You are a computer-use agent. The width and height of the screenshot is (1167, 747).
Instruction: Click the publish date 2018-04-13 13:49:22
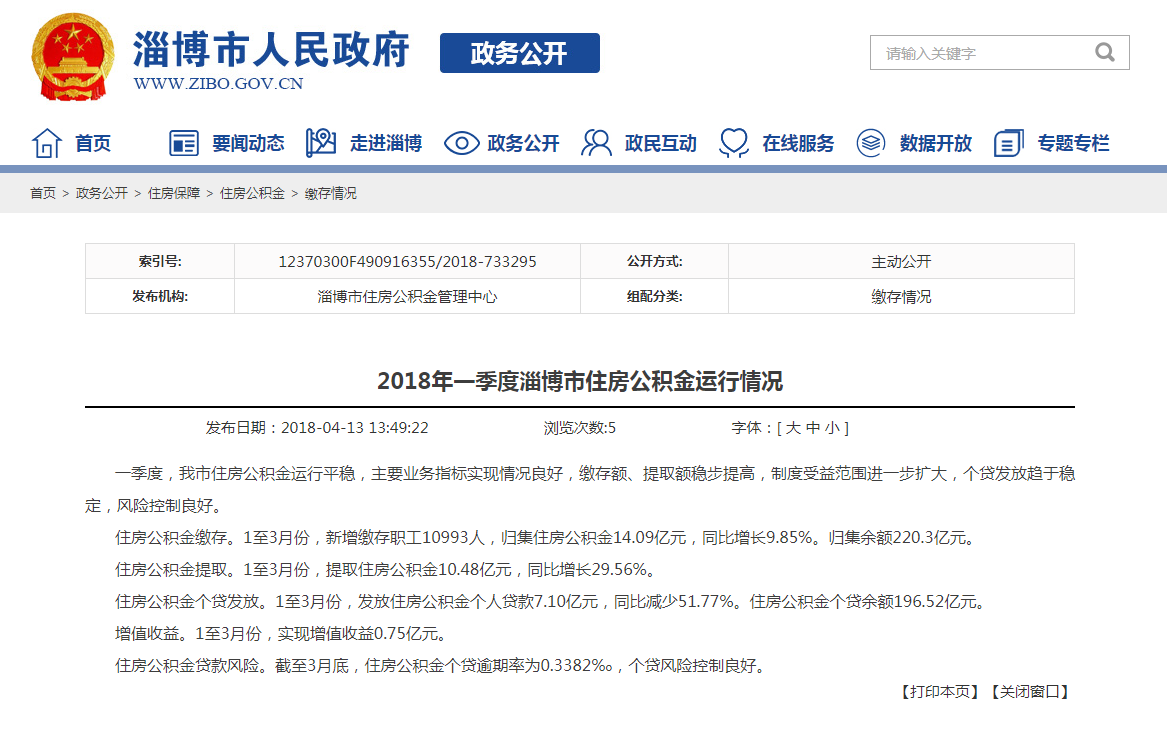pos(355,428)
